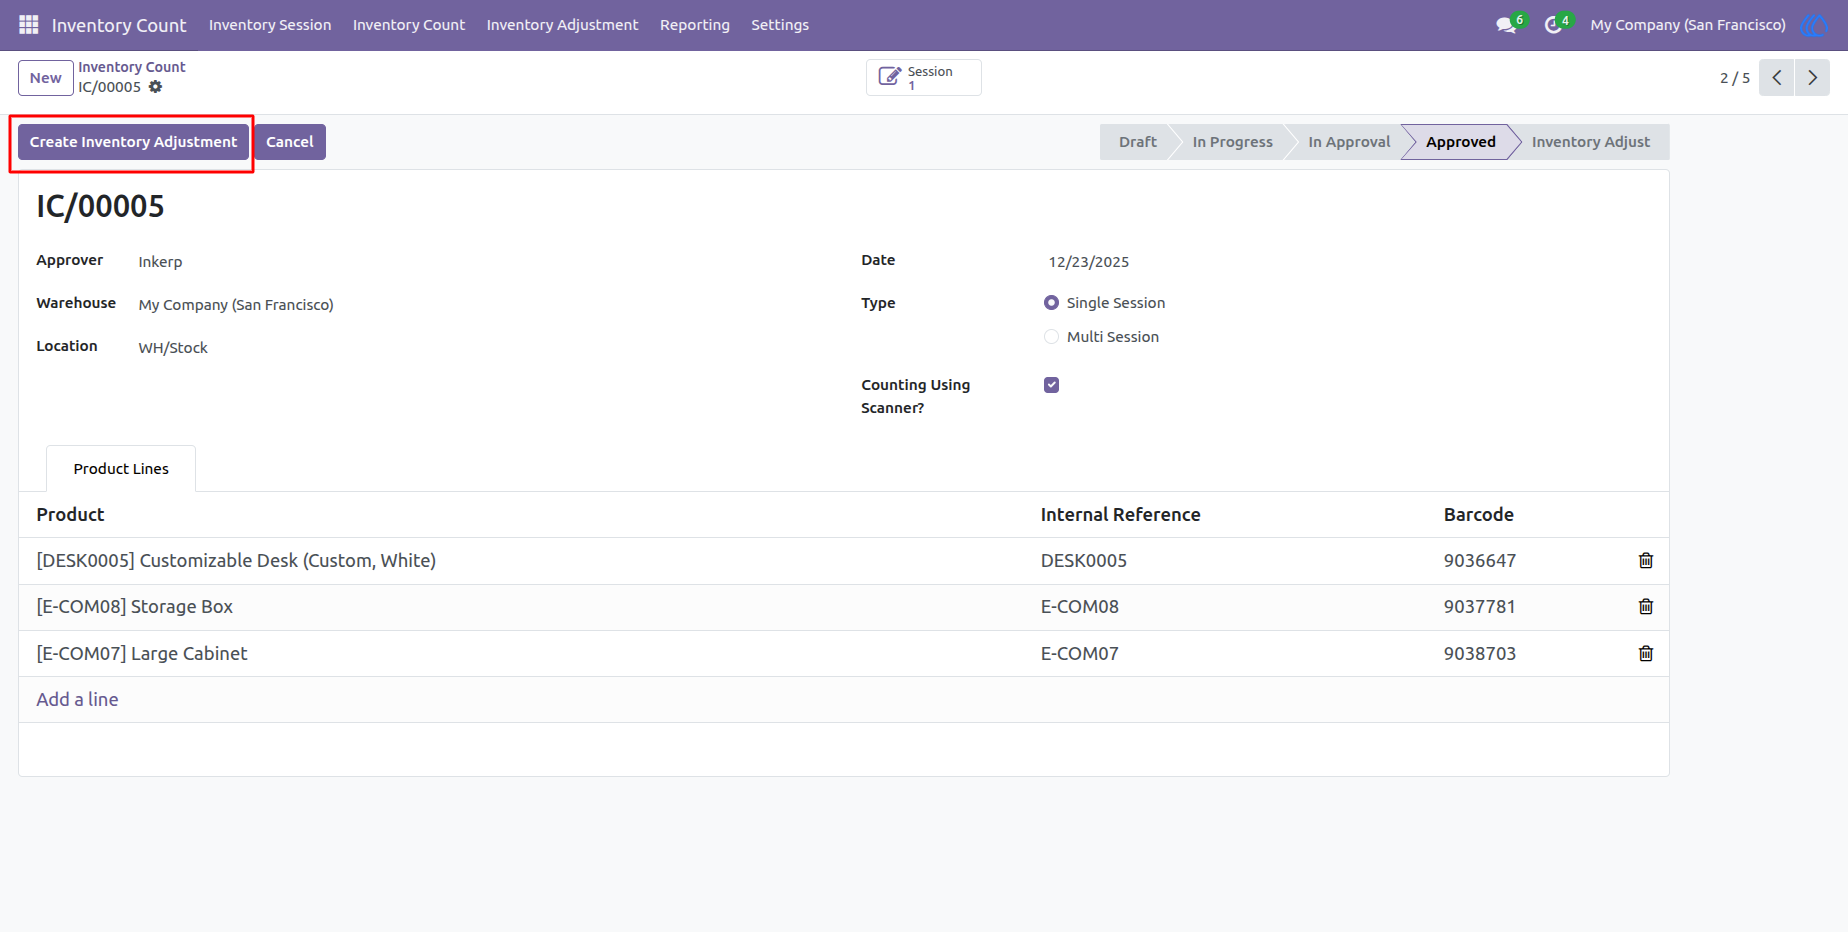Delete the Storage Box product line
Viewport: 1848px width, 932px height.
point(1645,607)
